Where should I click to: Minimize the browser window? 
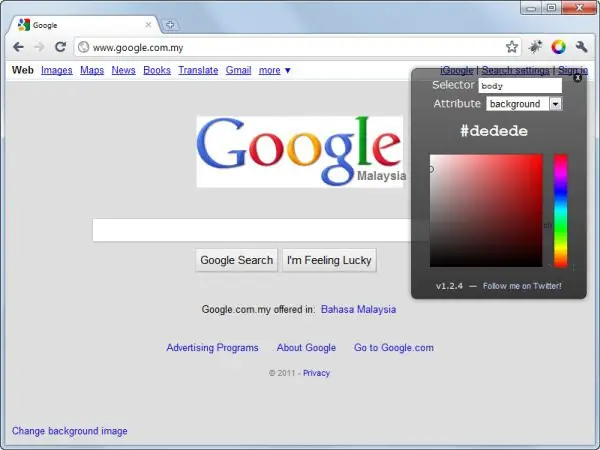pos(531,8)
